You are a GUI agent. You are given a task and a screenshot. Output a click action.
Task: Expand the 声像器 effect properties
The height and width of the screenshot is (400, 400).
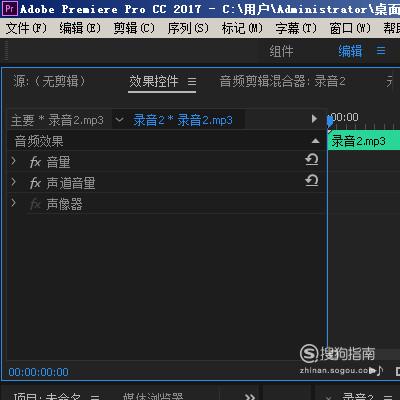tap(13, 203)
